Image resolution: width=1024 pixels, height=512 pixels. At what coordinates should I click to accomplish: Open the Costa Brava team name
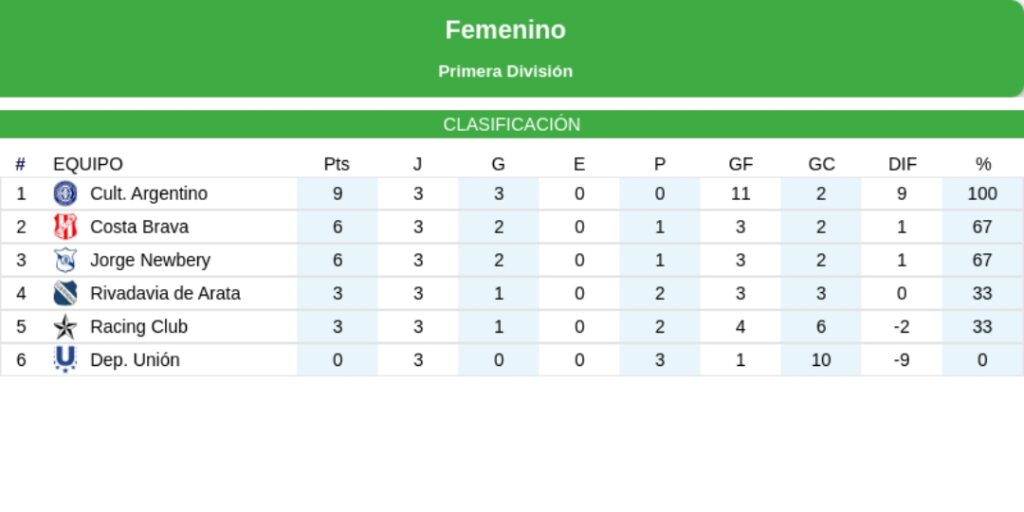(x=139, y=227)
